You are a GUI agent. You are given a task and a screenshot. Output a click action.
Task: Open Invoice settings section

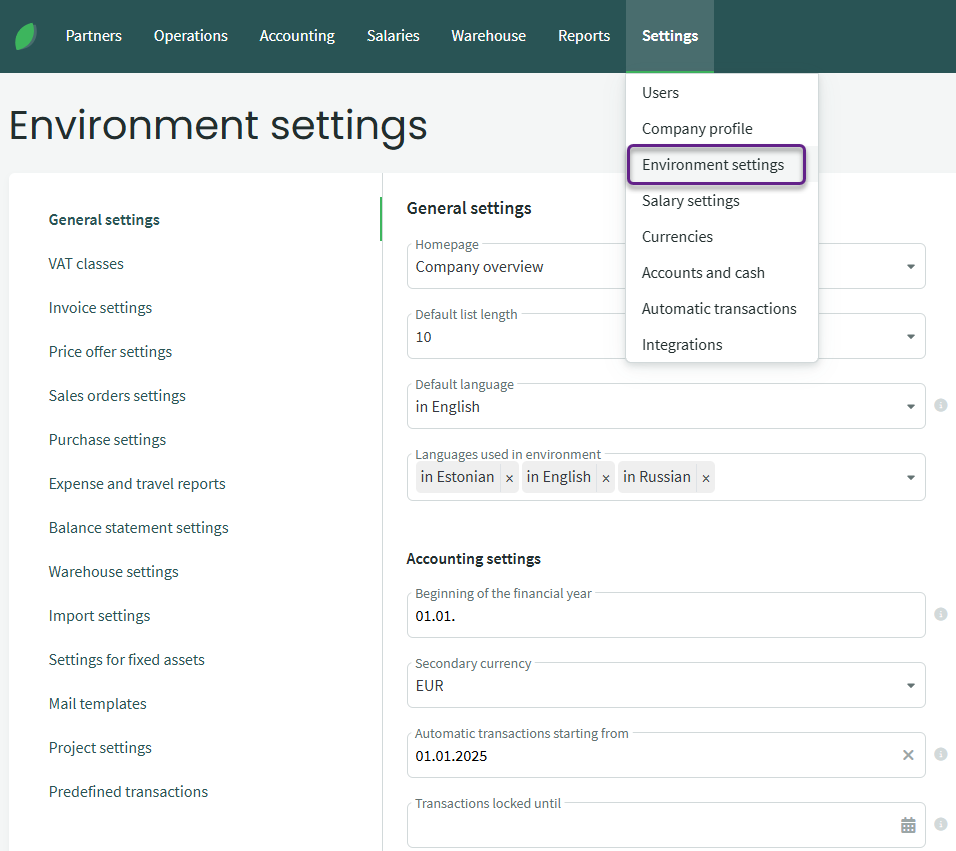(100, 308)
